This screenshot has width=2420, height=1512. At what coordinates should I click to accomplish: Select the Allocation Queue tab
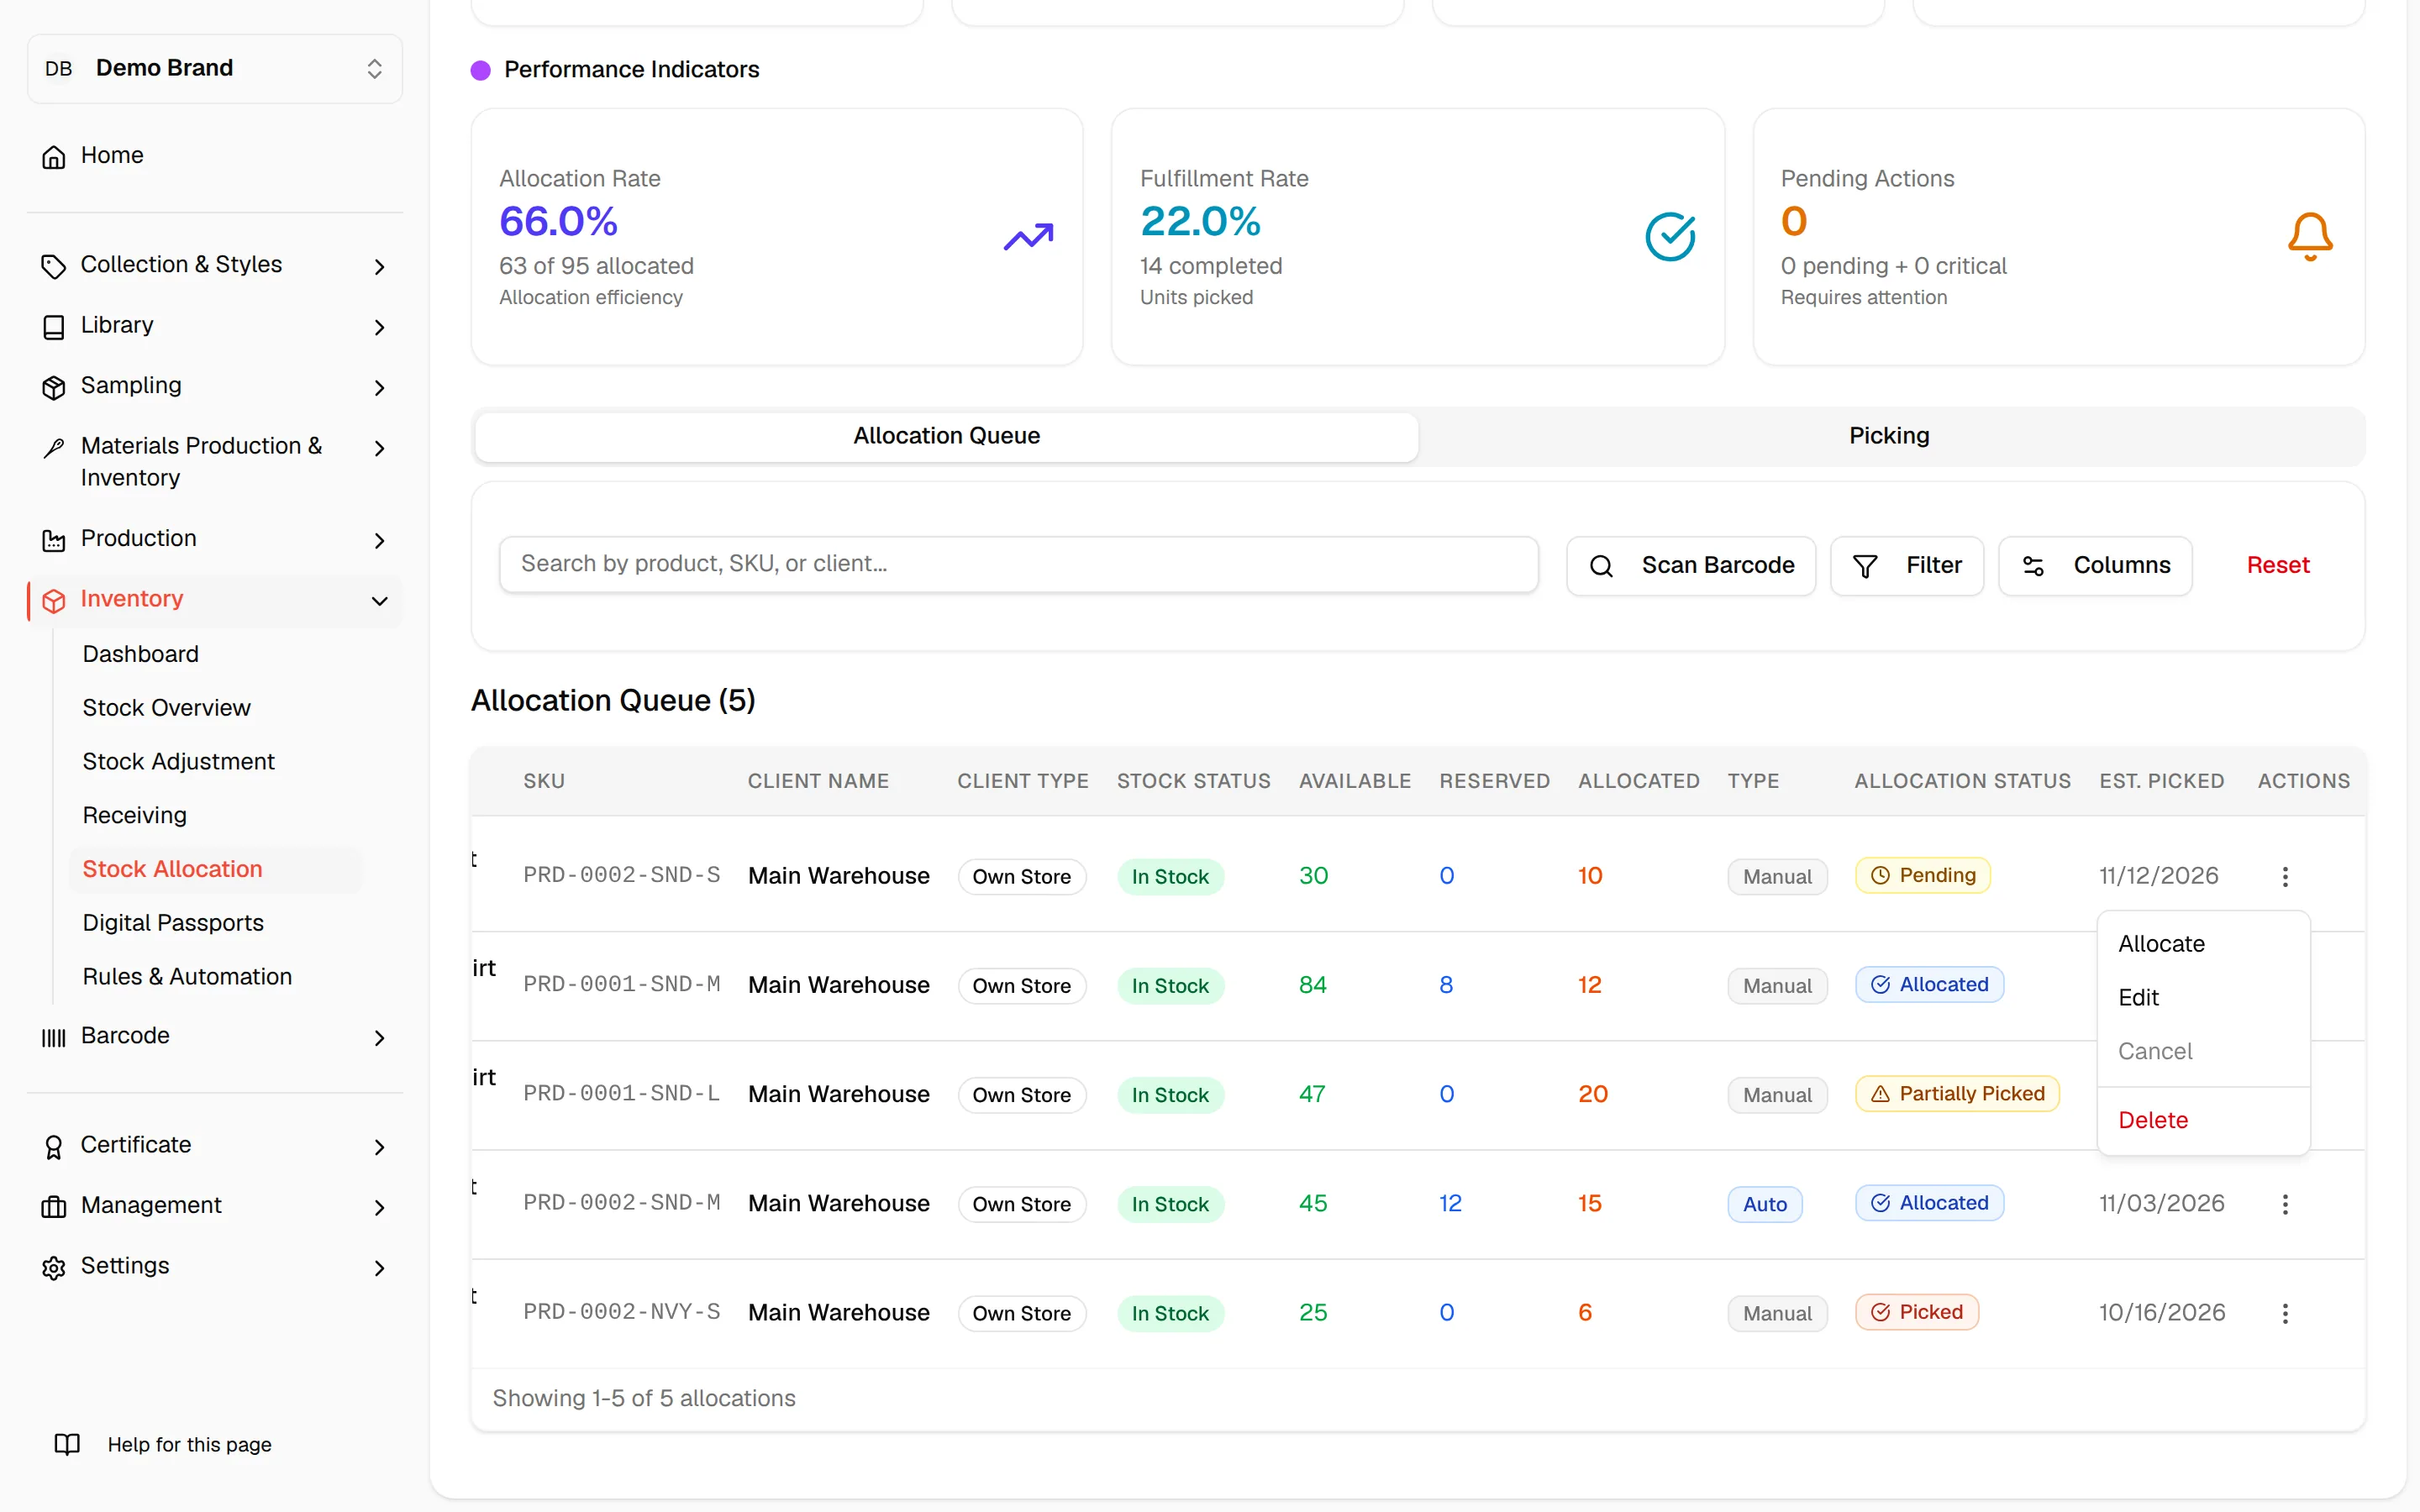pos(946,436)
